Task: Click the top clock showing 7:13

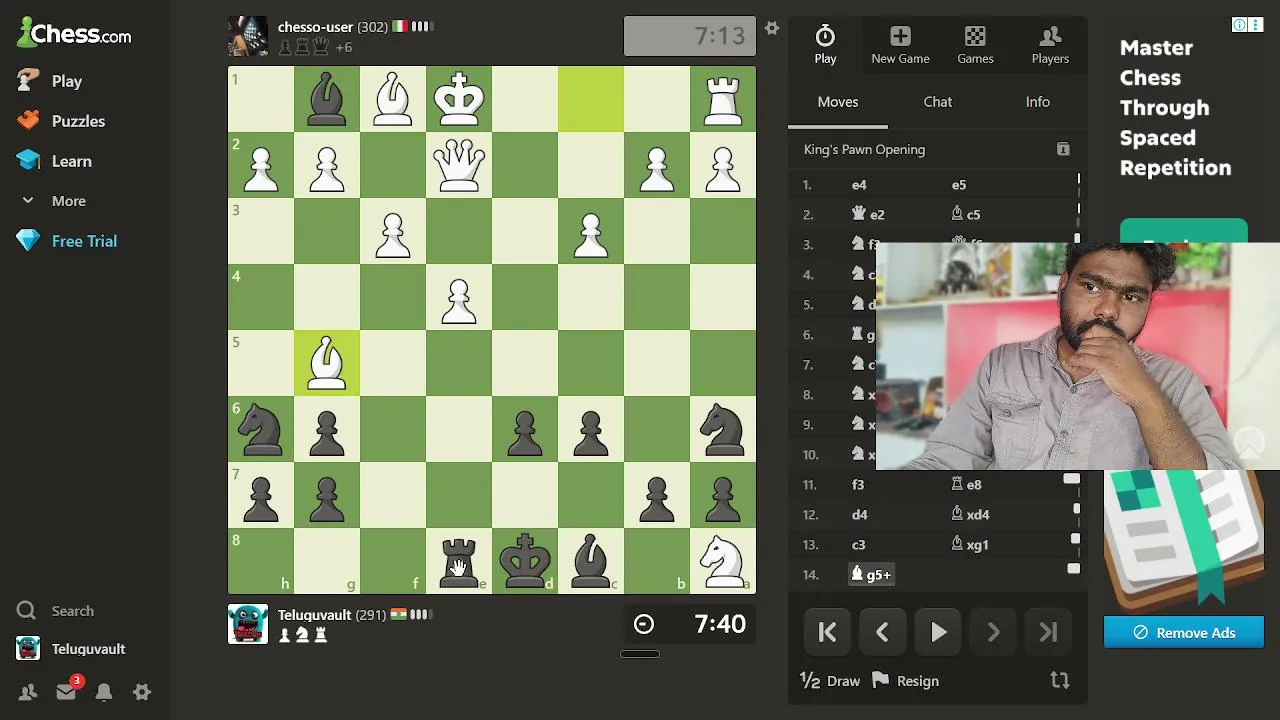Action: point(690,36)
